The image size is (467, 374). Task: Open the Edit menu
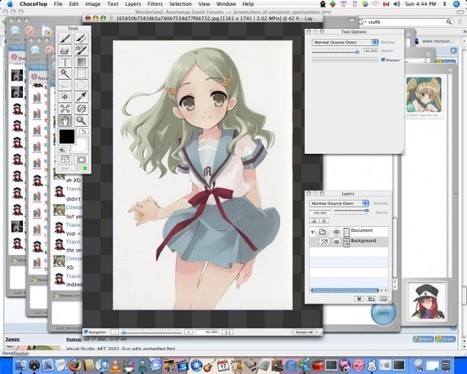[x=74, y=4]
